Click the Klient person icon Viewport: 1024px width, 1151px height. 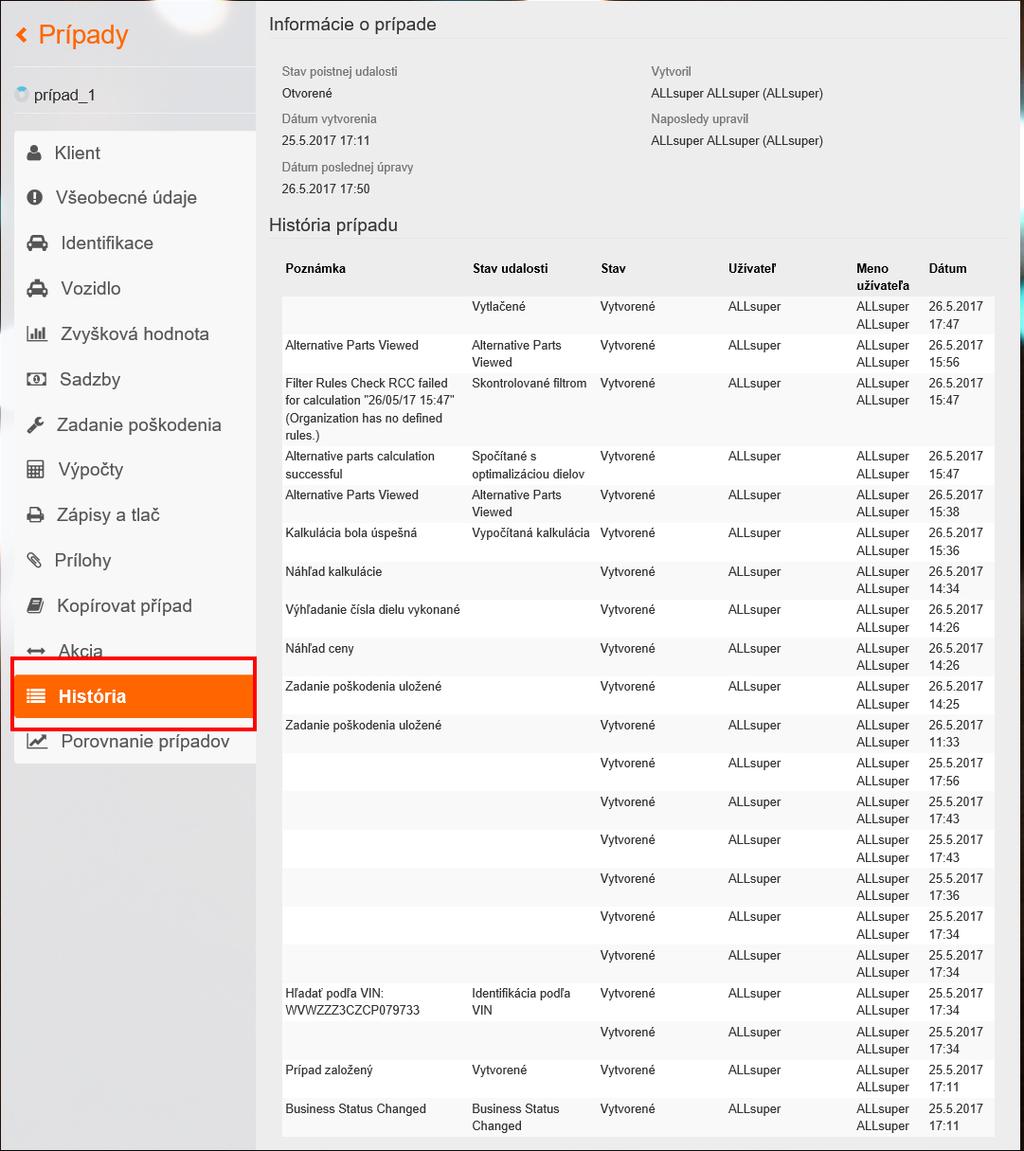[34, 153]
